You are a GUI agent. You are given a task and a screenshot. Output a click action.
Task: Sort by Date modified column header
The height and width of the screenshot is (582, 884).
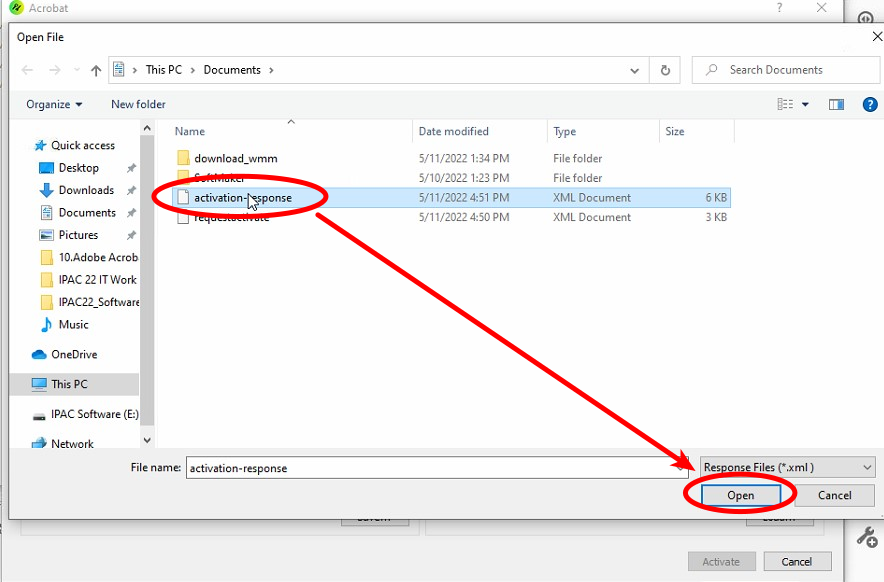pyautogui.click(x=453, y=131)
